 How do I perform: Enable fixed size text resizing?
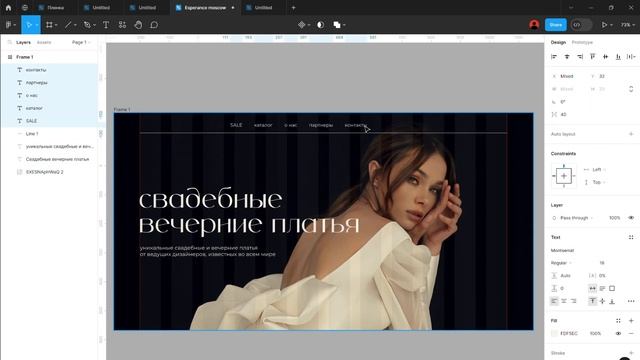click(612, 289)
